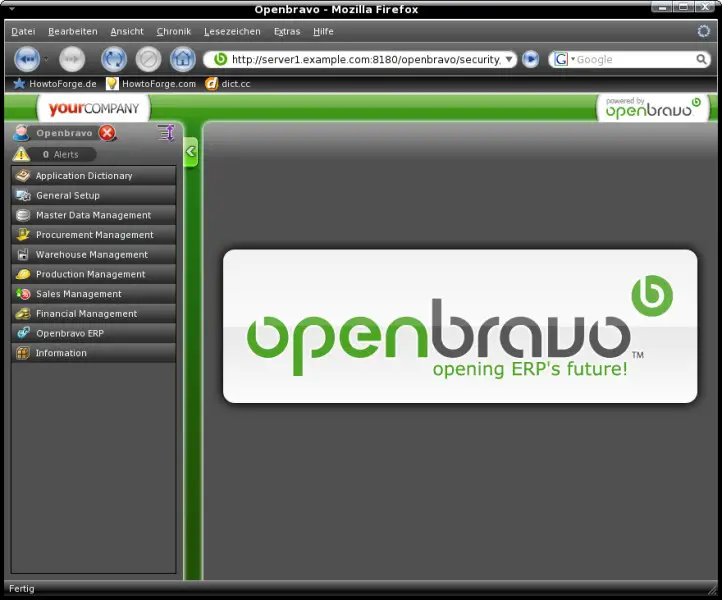Click the Fertig status bar text
The height and width of the screenshot is (600, 722).
(22, 588)
